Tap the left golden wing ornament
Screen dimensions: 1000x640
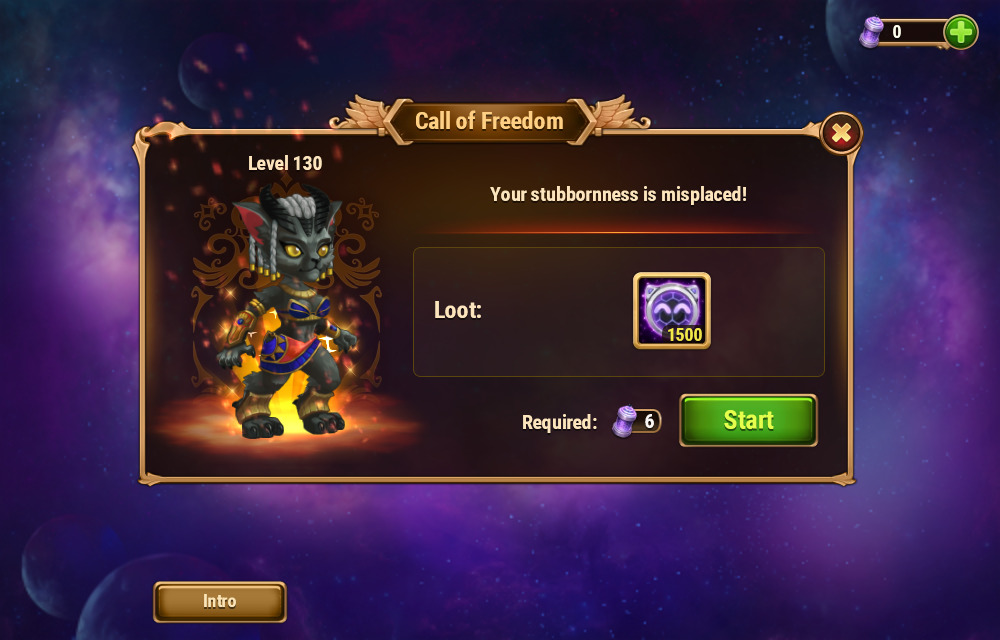[359, 112]
